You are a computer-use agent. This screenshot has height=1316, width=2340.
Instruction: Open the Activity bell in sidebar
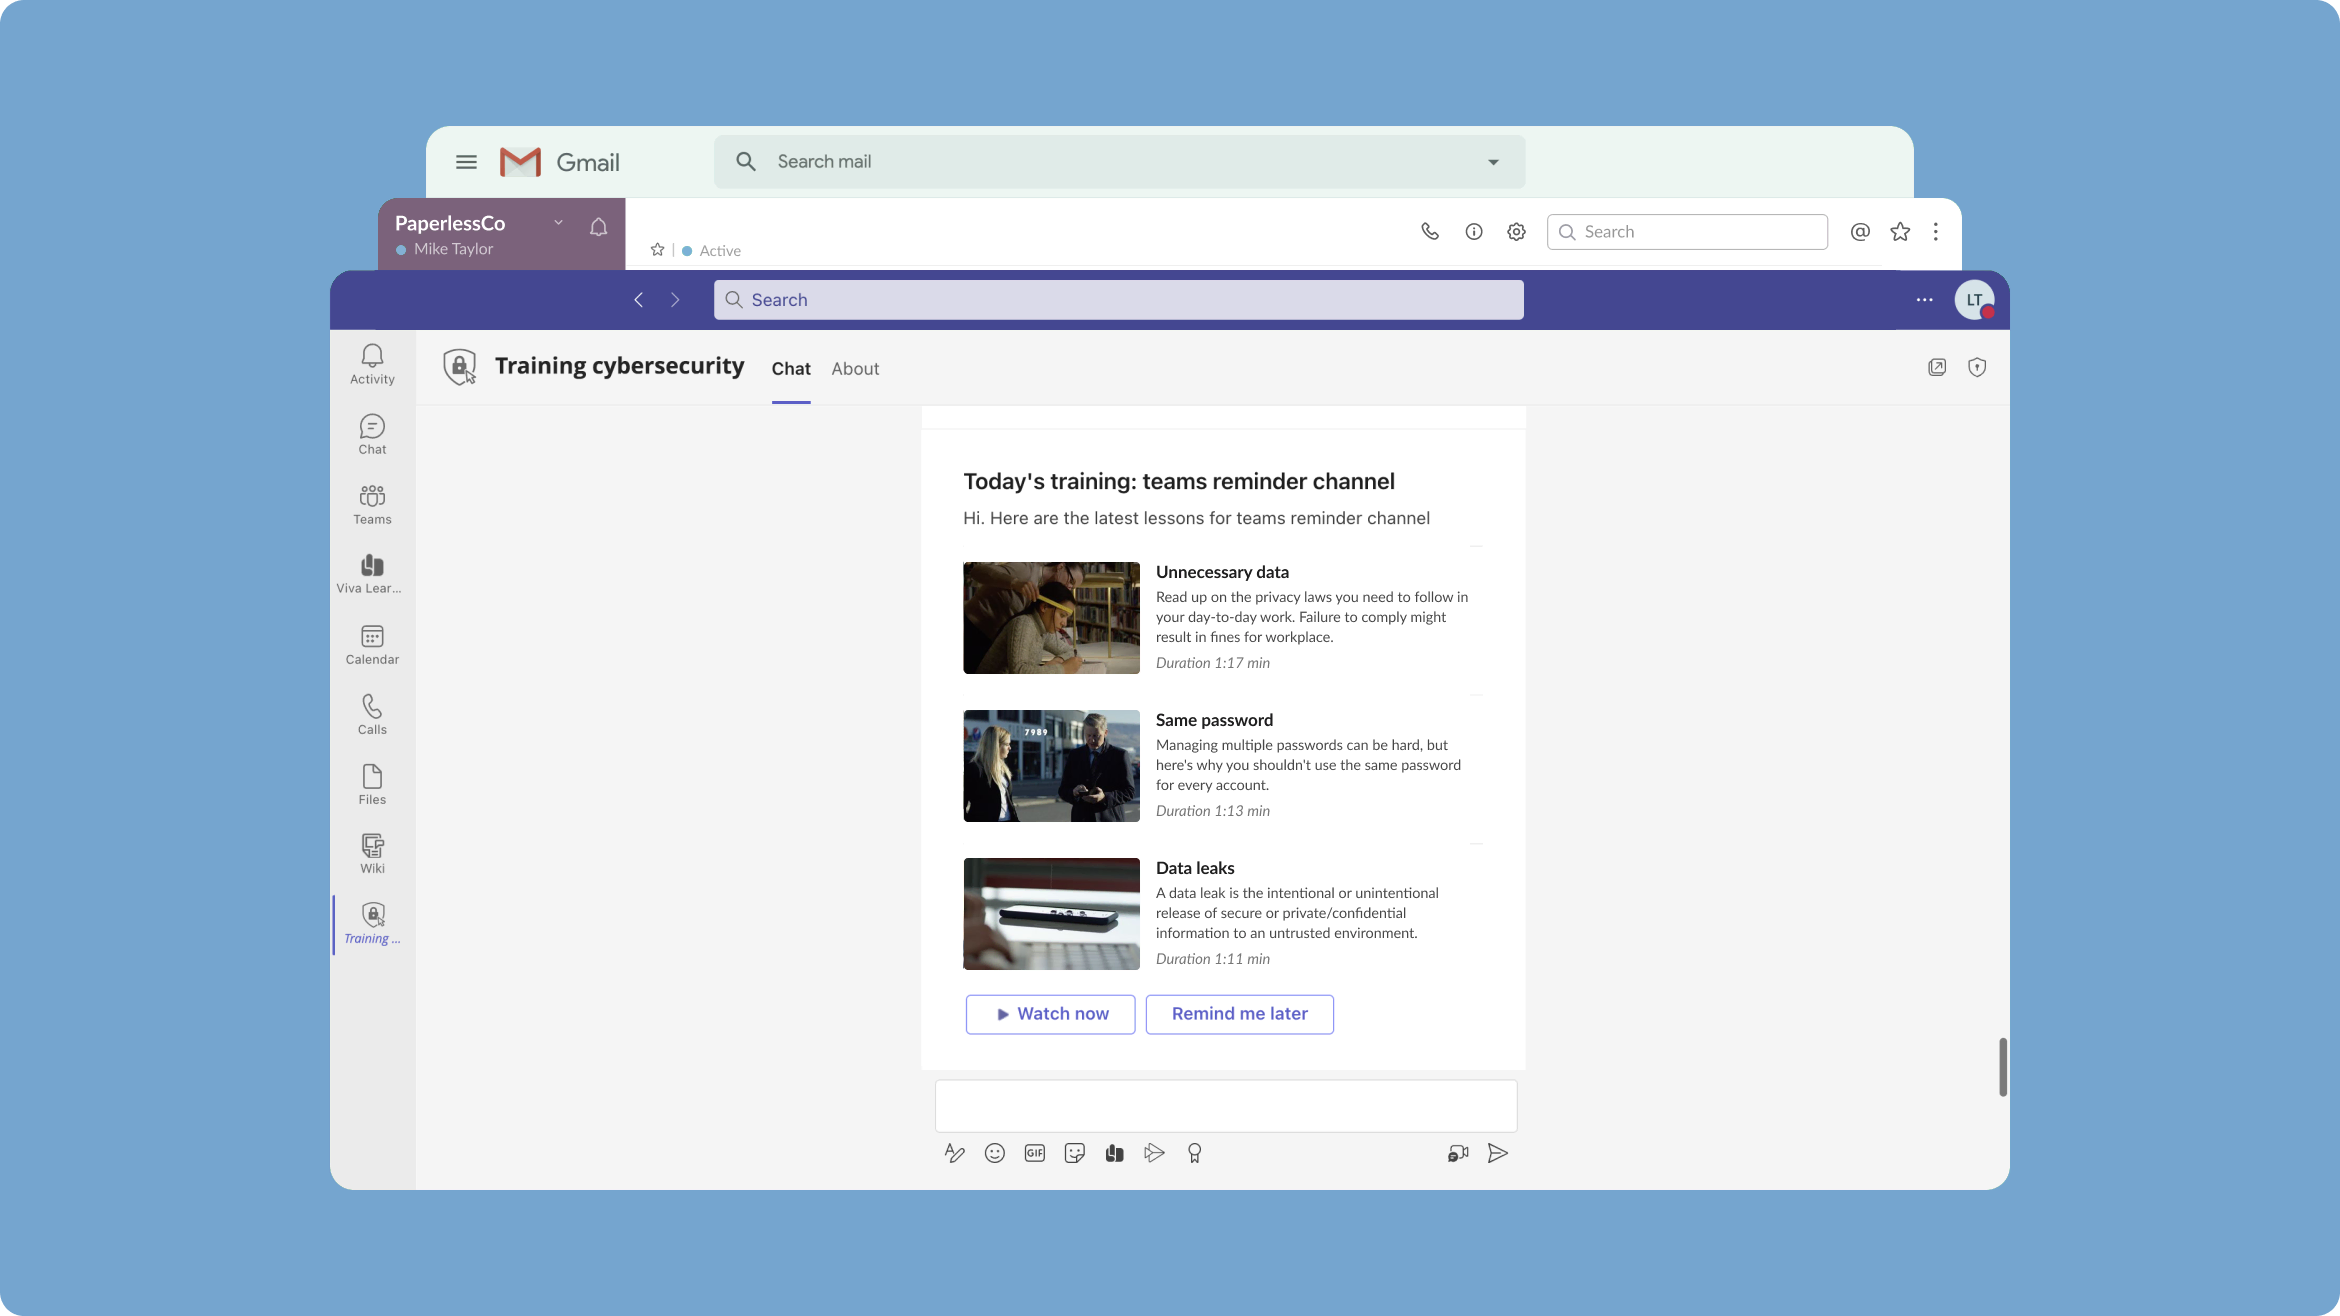(372, 364)
